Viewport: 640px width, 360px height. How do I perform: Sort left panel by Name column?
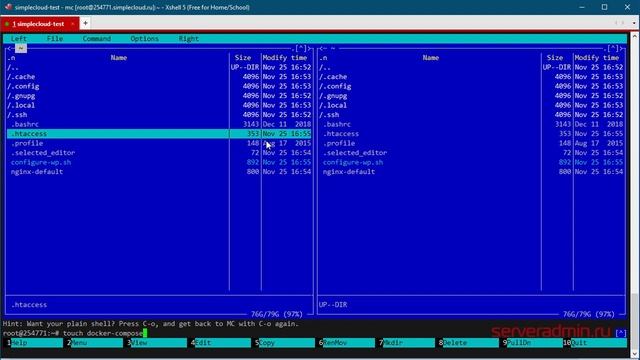tap(118, 58)
